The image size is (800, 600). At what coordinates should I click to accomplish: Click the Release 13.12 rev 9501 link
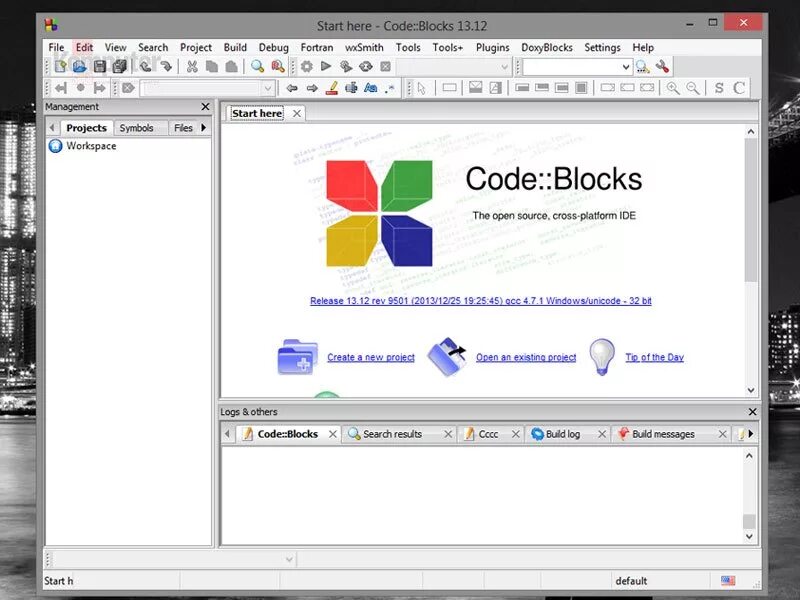[x=481, y=301]
